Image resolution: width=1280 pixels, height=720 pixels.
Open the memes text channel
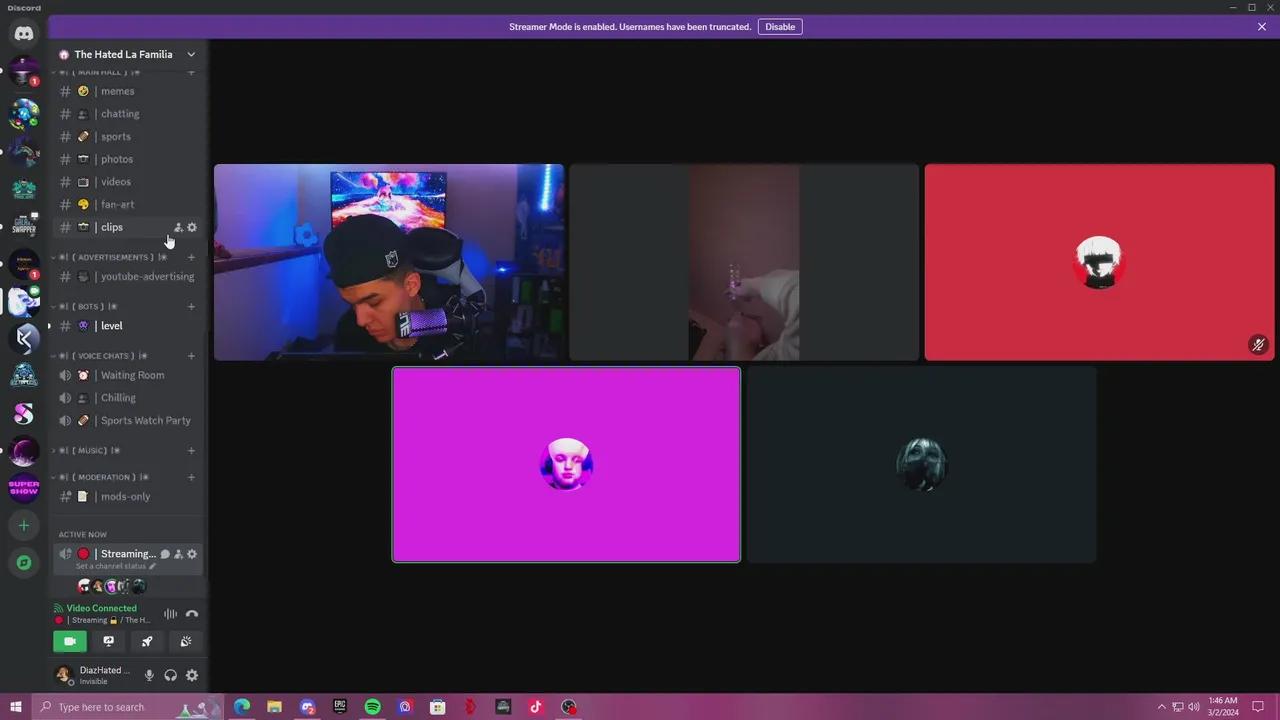[x=128, y=91]
